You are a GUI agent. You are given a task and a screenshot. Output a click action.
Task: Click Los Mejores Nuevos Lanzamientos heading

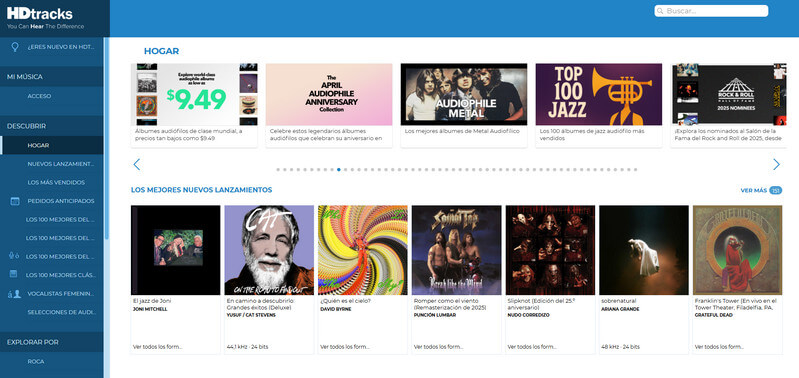pyautogui.click(x=201, y=190)
